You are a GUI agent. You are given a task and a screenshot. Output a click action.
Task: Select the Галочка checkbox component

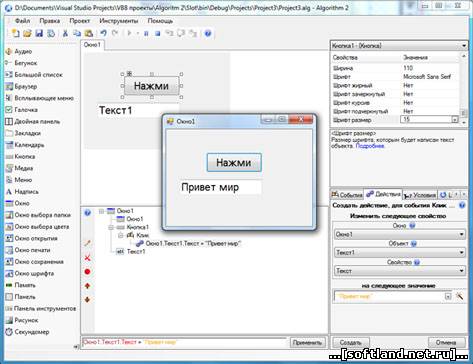click(x=22, y=110)
